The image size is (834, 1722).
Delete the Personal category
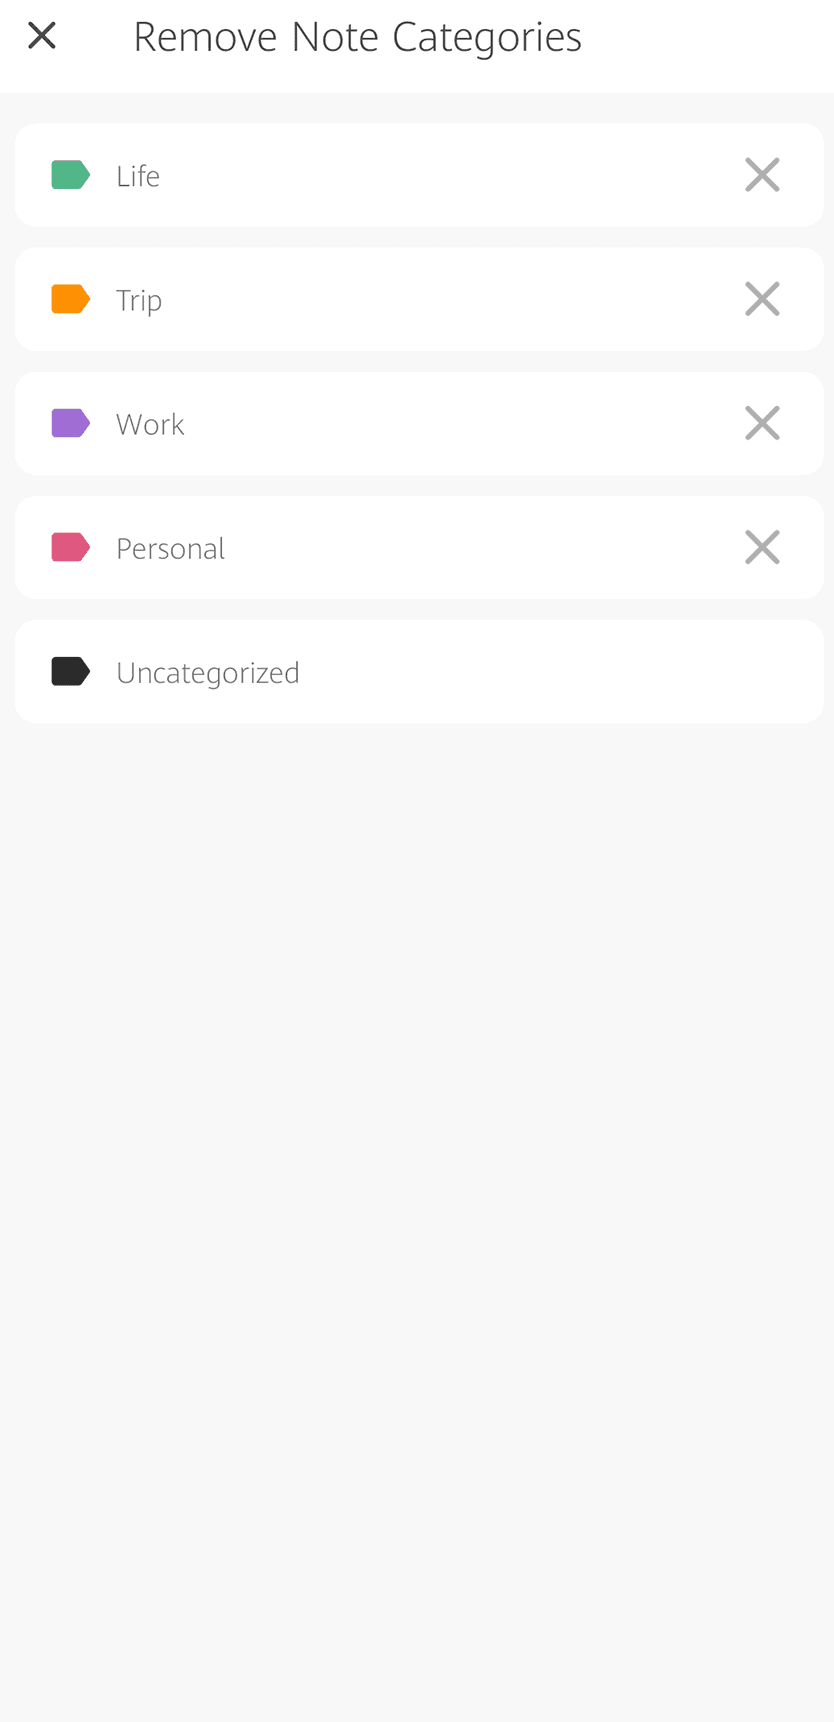762,547
